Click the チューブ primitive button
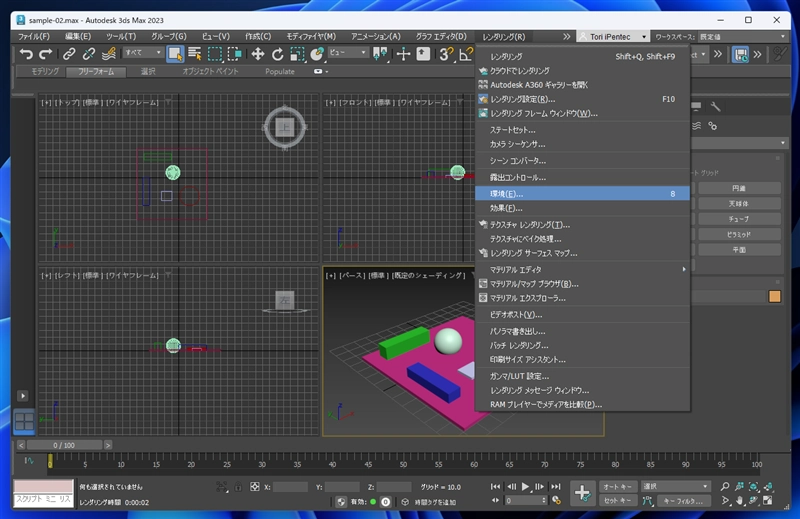 pyautogui.click(x=739, y=219)
